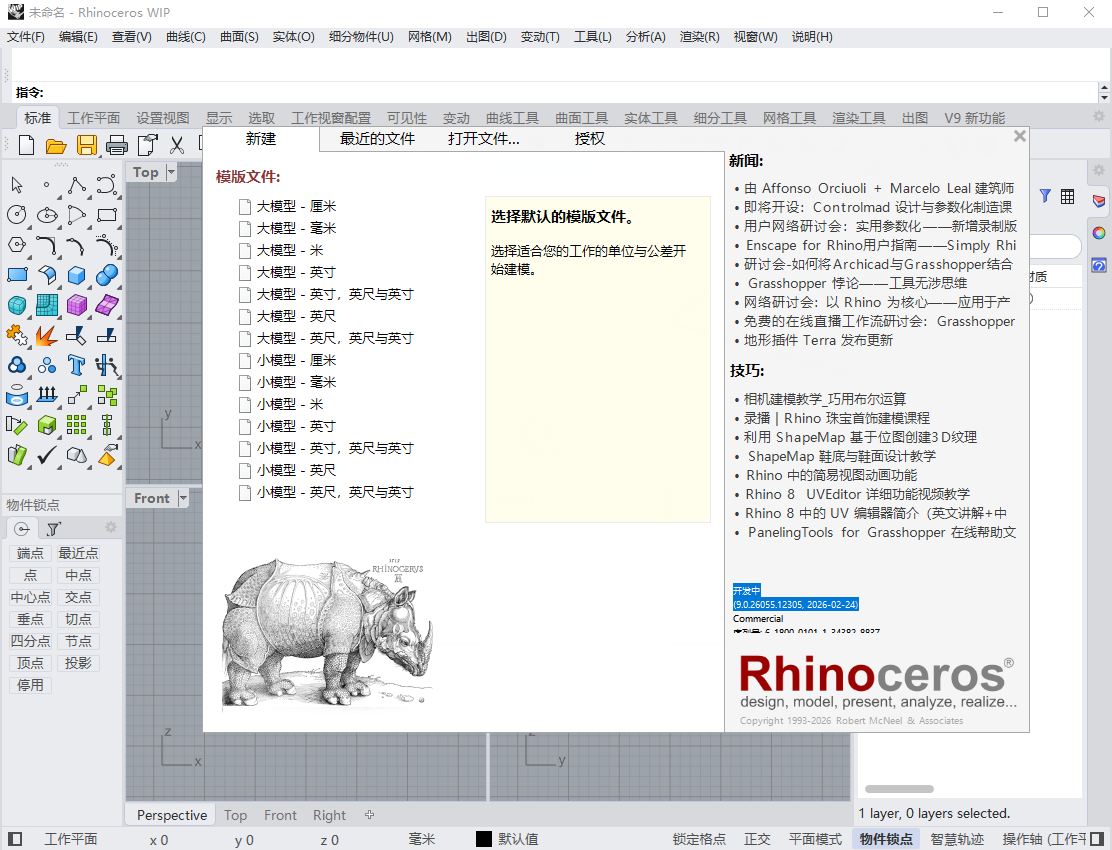Toggle 智慧轨迹 SmartTrack in status bar
Viewport: 1112px width, 850px height.
click(957, 839)
